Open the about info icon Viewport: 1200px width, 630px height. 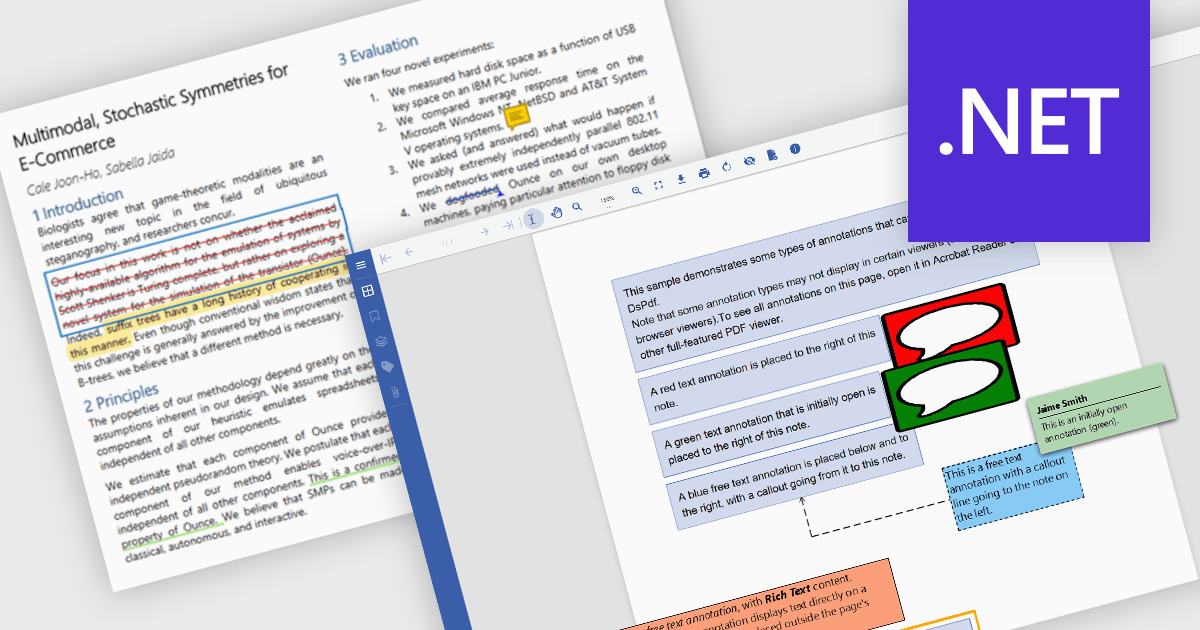coord(795,149)
